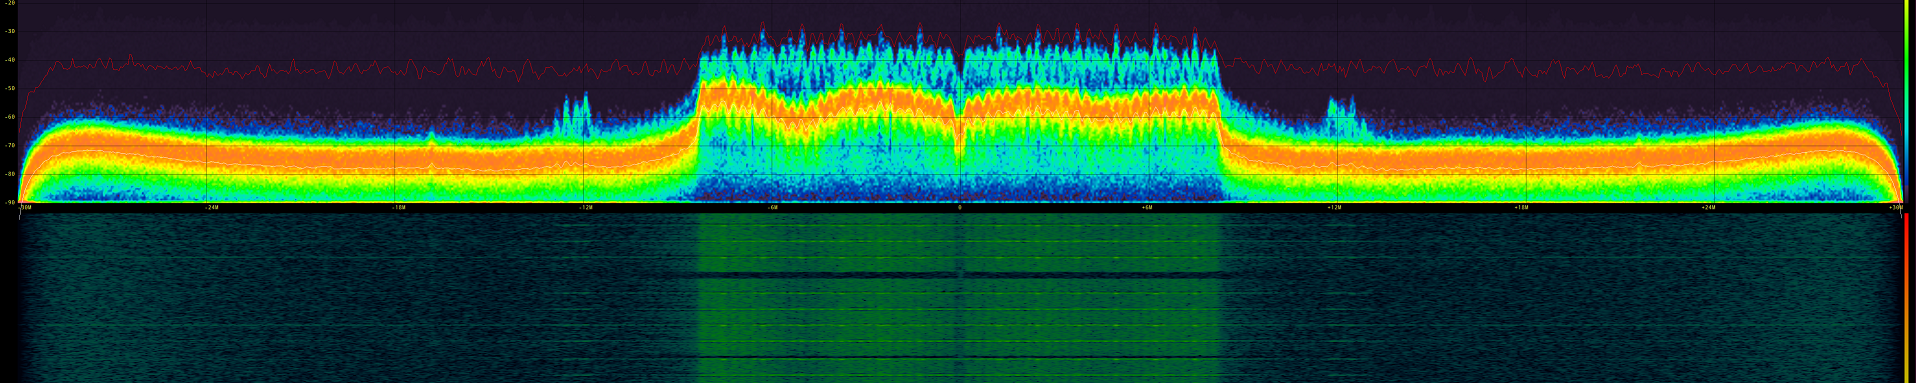This screenshot has height=383, width=1916.
Task: Click the -18M frequency axis label
Action: coord(398,207)
